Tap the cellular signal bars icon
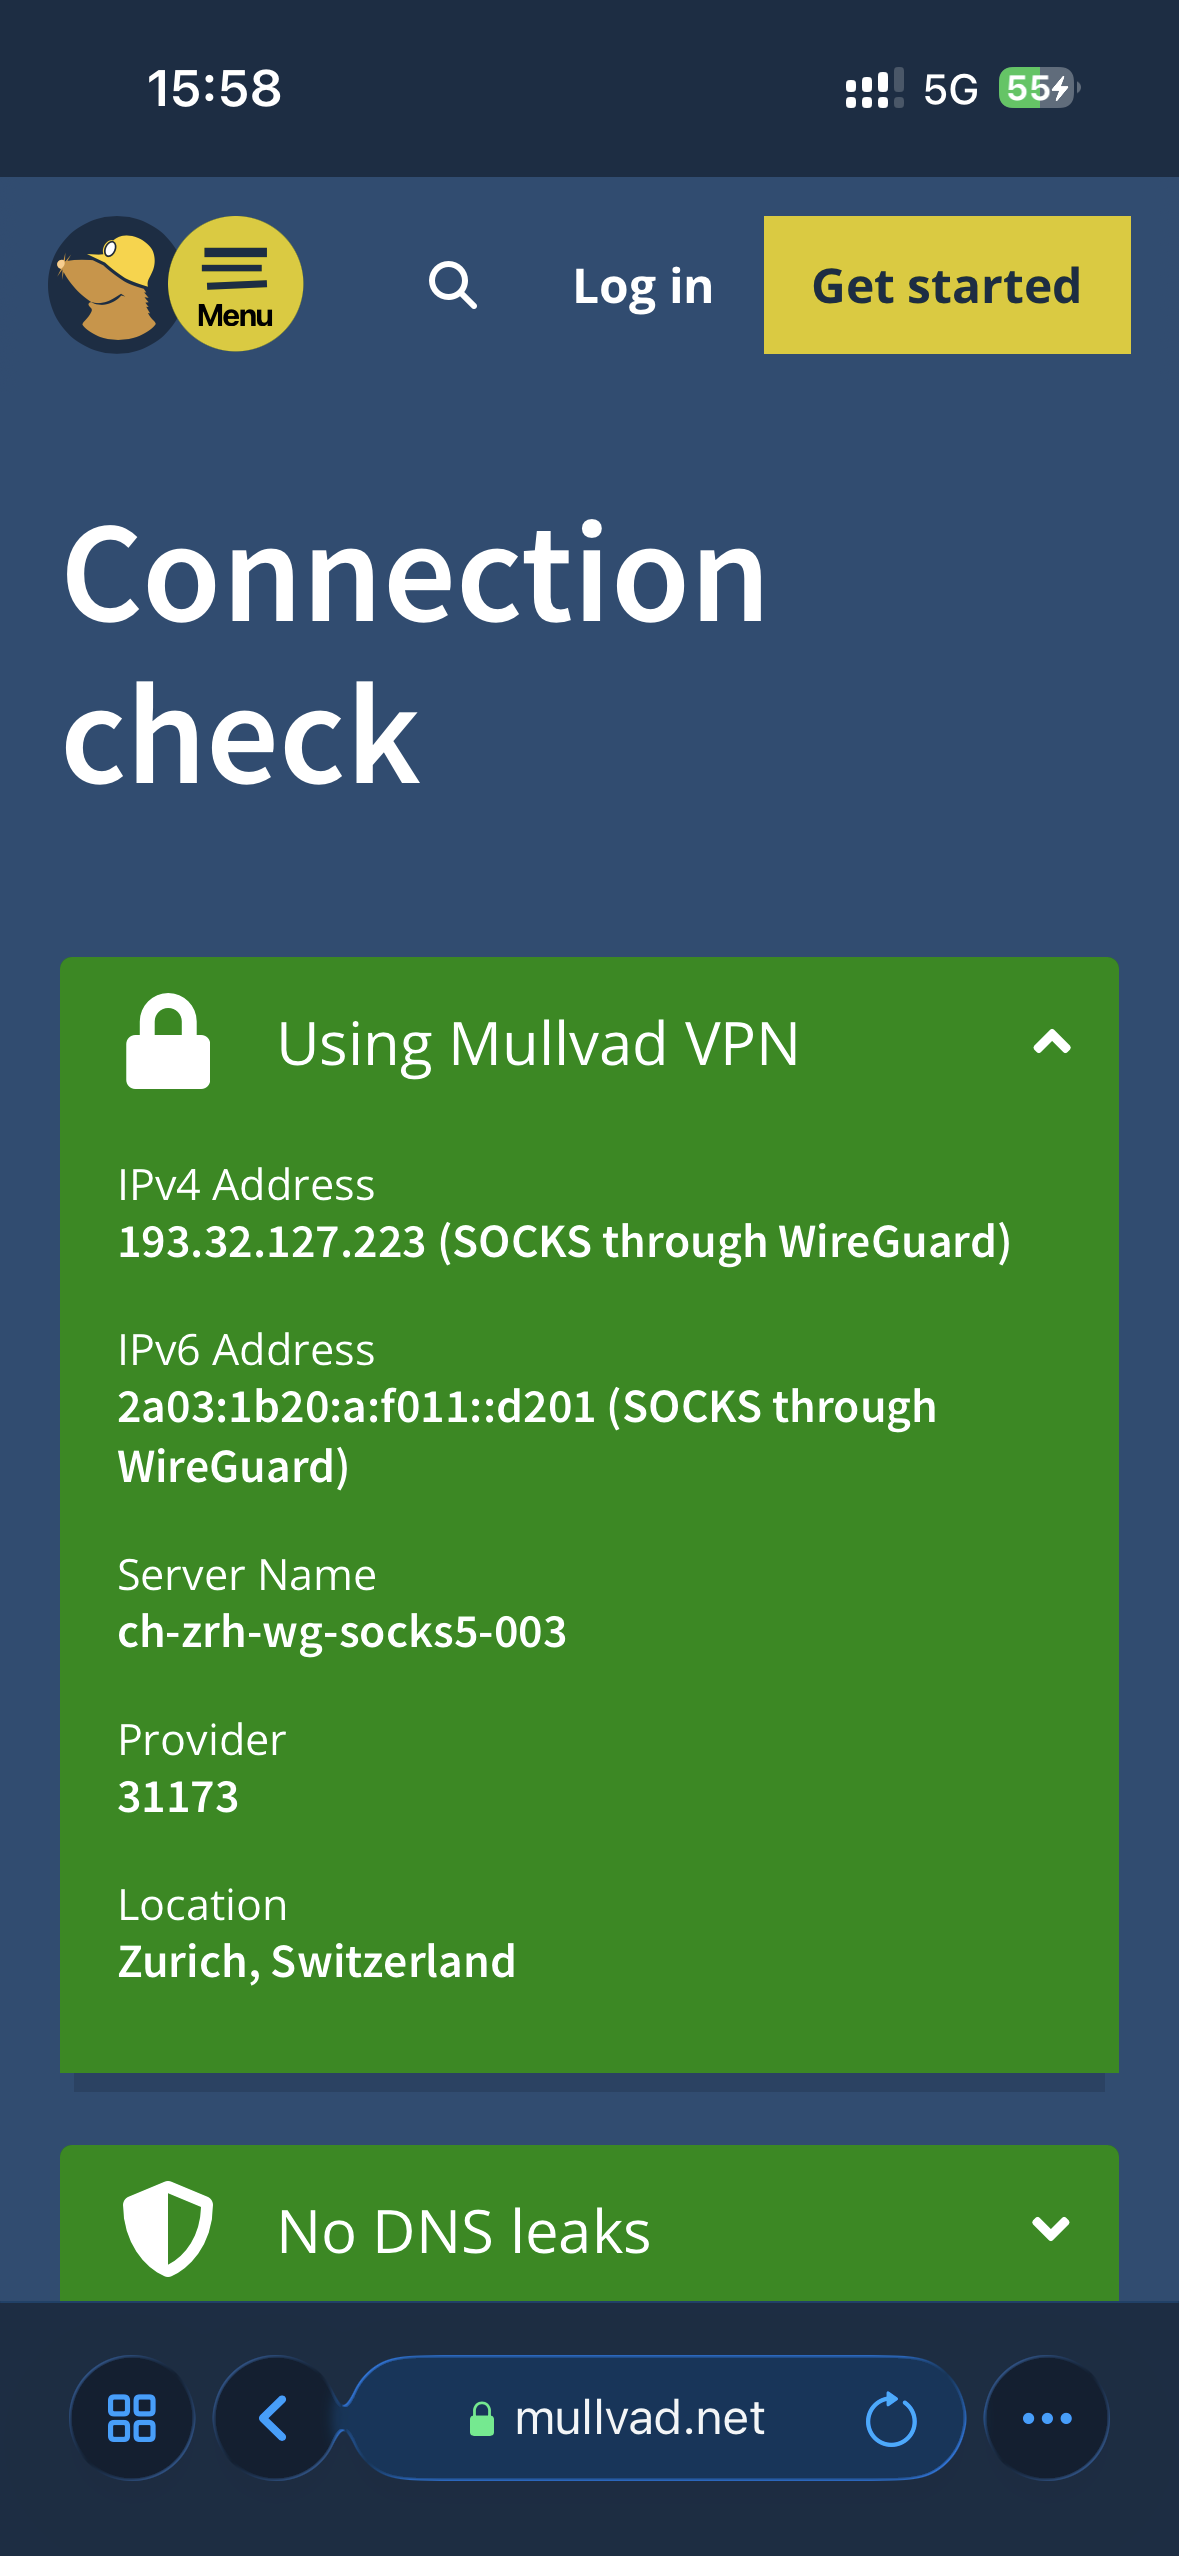1179x2556 pixels. click(874, 88)
